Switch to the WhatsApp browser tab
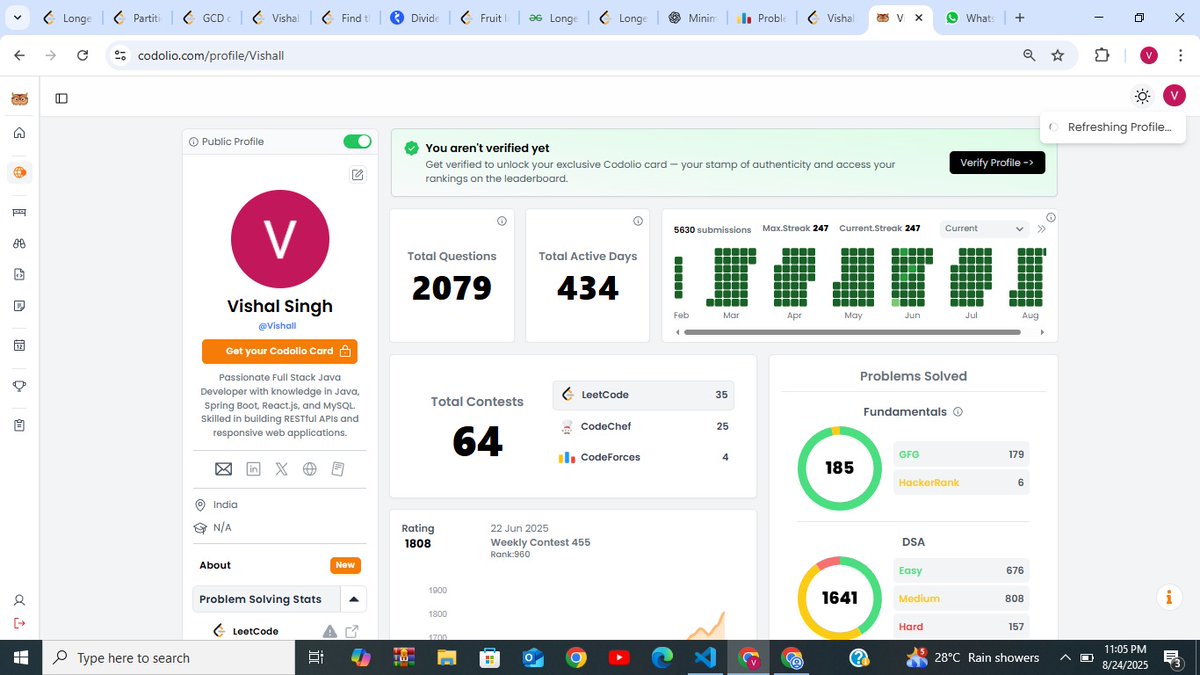1200x675 pixels. 970,18
